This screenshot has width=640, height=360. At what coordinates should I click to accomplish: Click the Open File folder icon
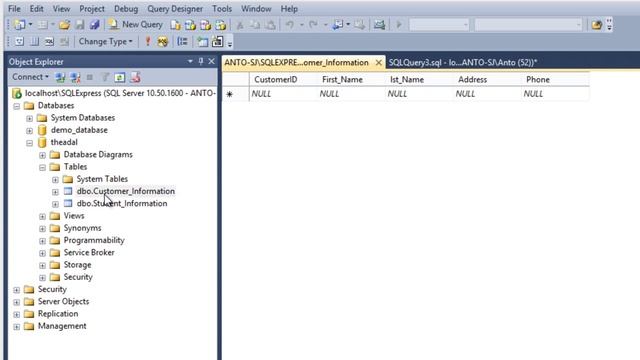click(x=64, y=25)
